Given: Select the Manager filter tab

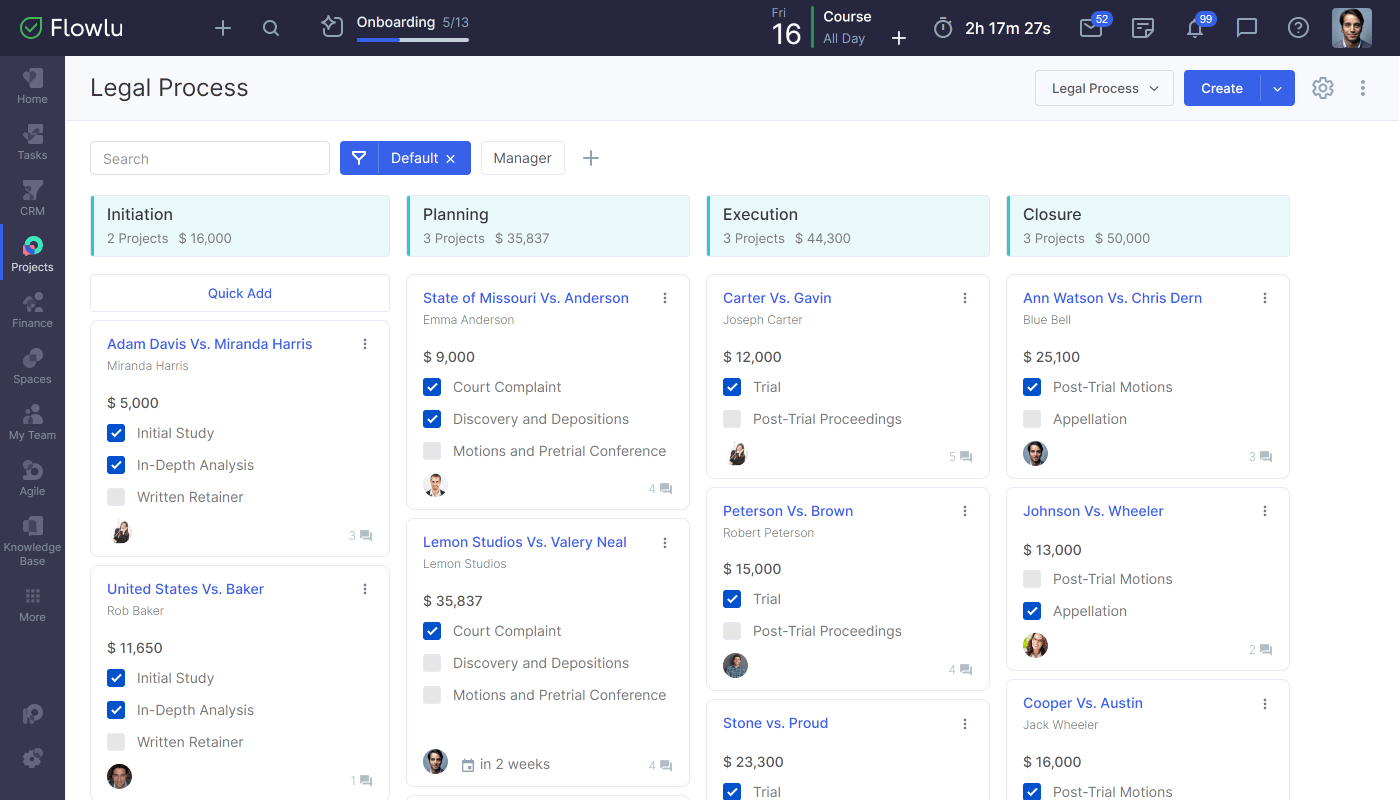Looking at the screenshot, I should (x=522, y=158).
